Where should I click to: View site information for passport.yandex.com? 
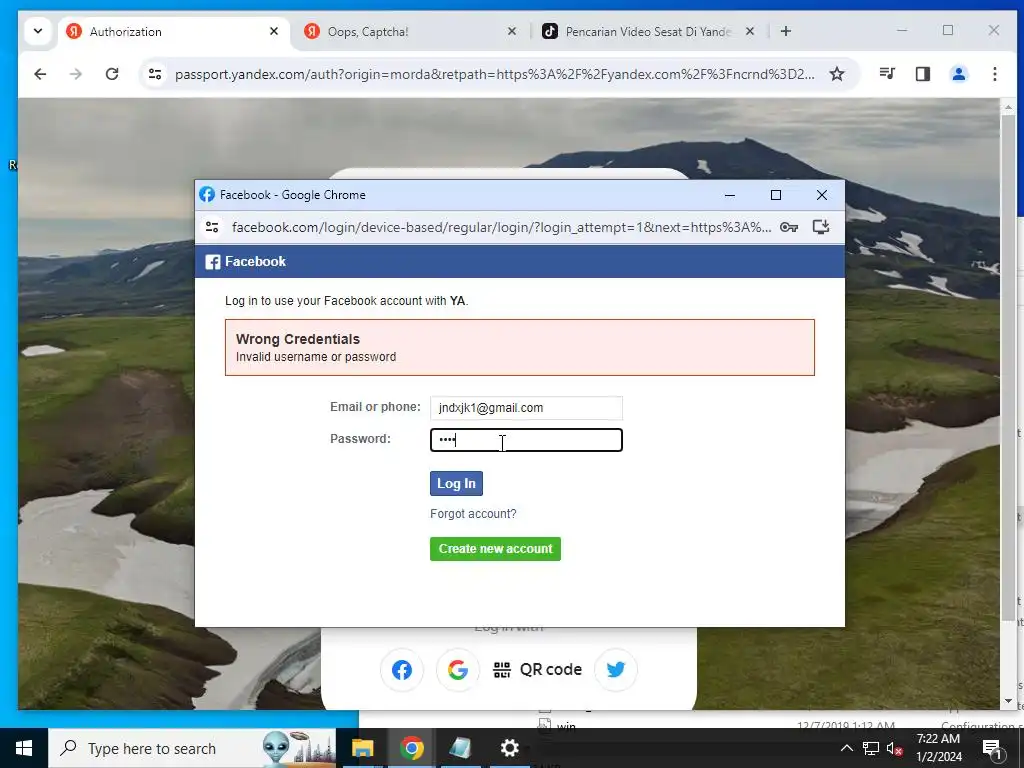(155, 74)
